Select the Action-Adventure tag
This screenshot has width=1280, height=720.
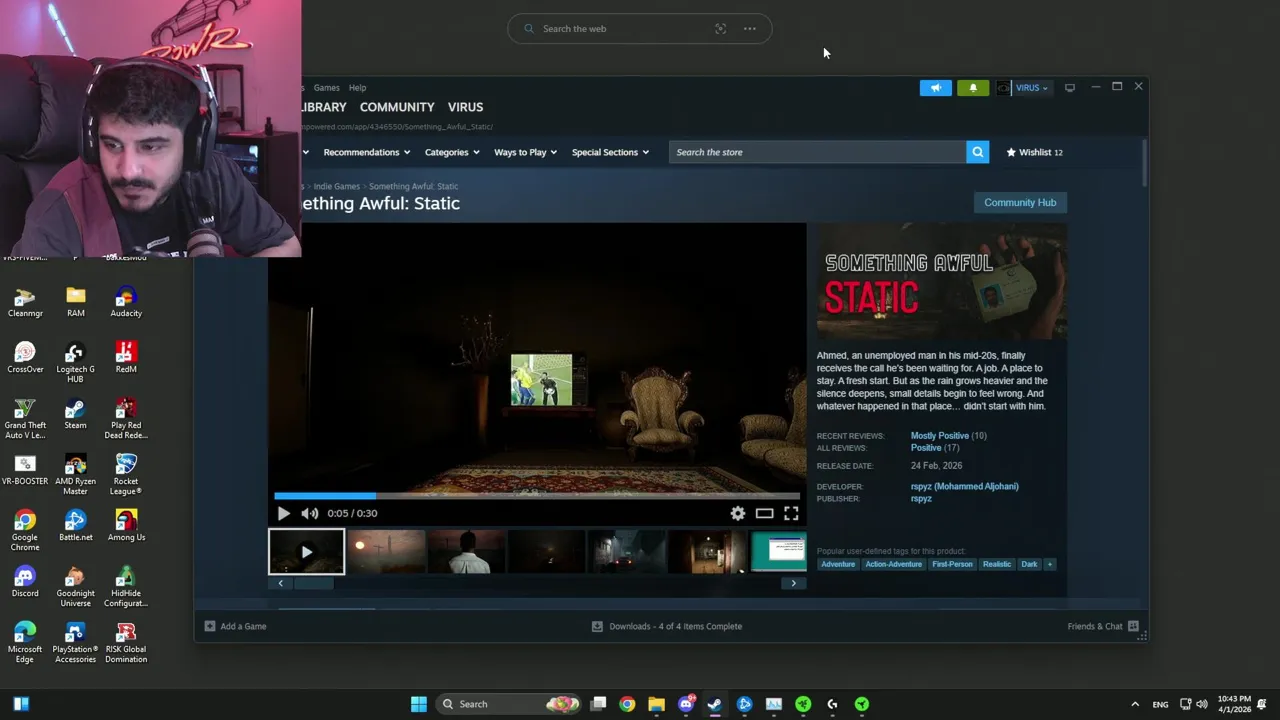pos(893,564)
